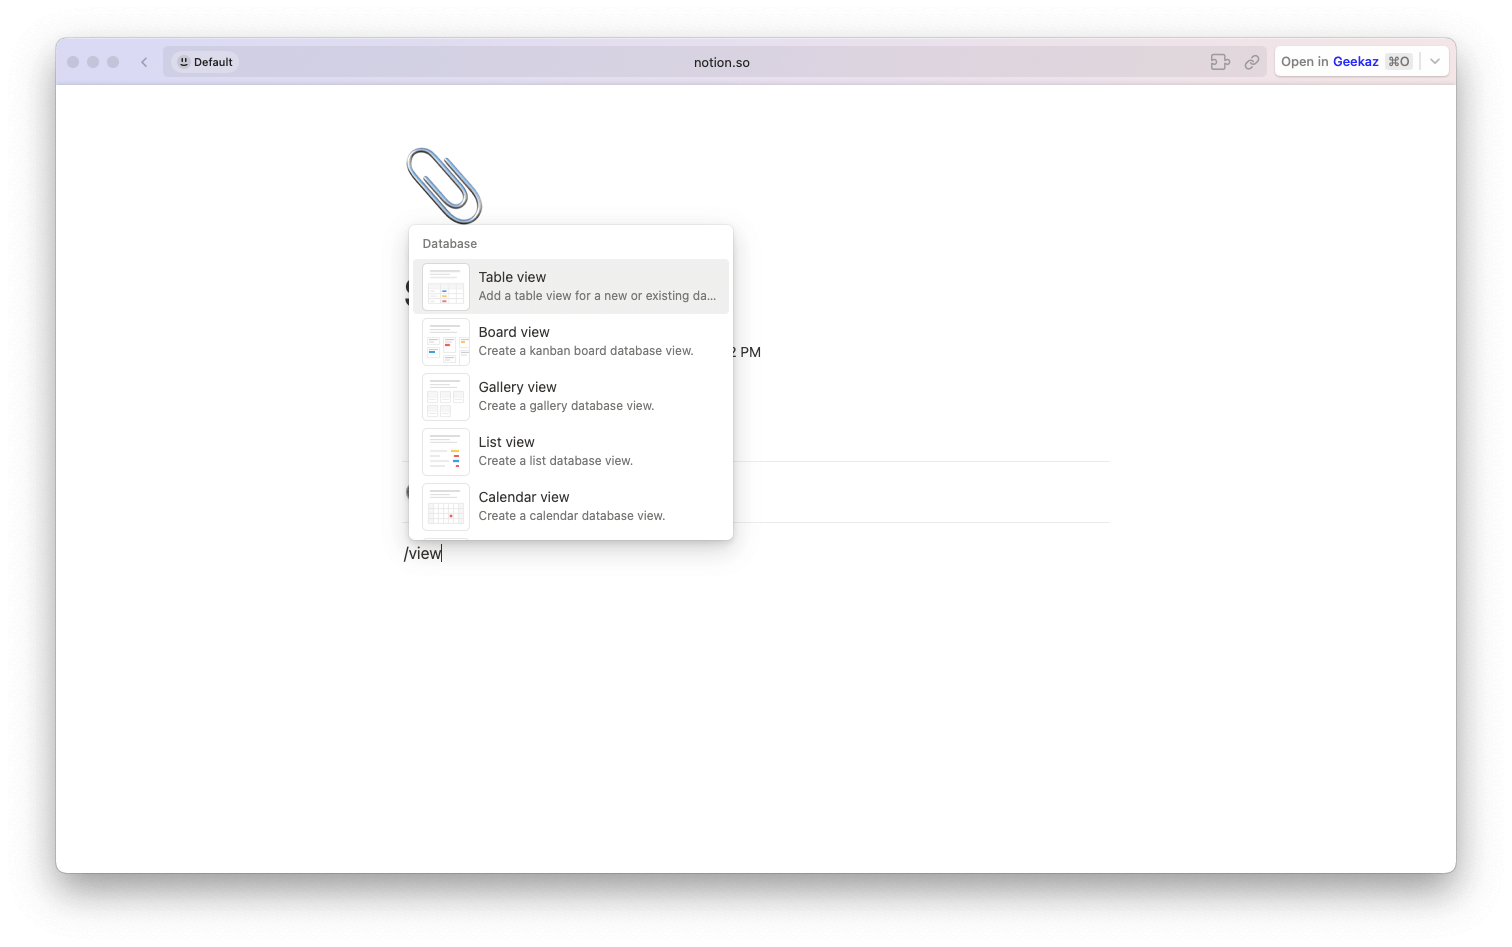Screen dimensions: 1512x947
Task: Click 'Create a list database view.' description
Action: pyautogui.click(x=556, y=461)
